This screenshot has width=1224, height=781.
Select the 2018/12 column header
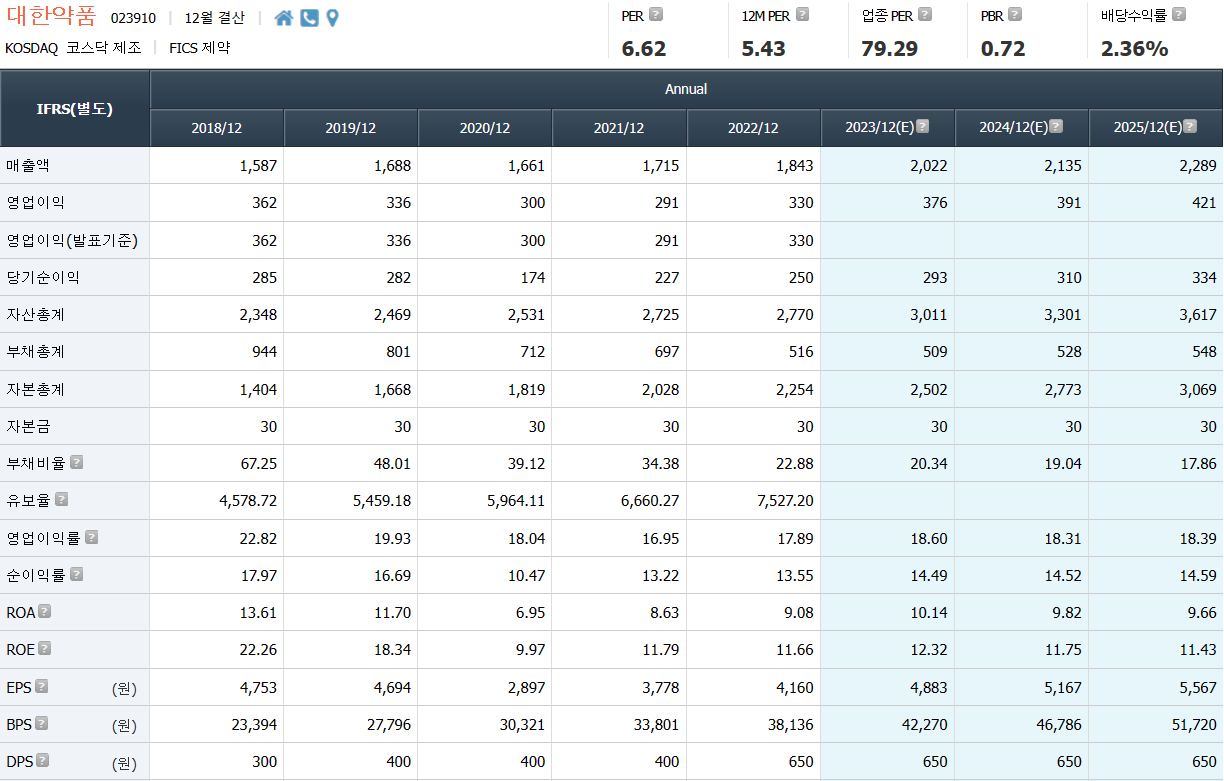pos(217,128)
